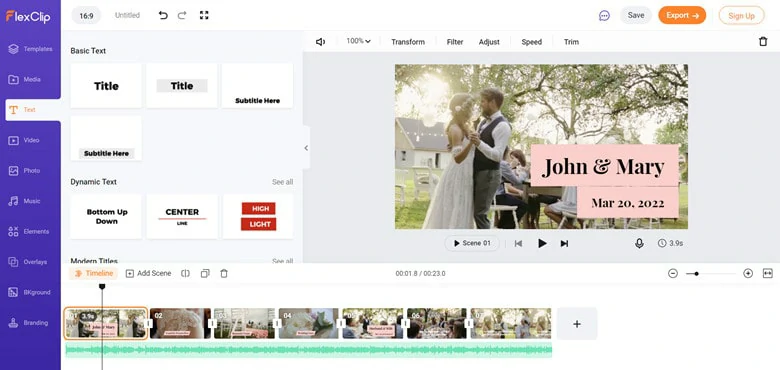
Task: Add the plain Title basic text
Action: point(106,86)
